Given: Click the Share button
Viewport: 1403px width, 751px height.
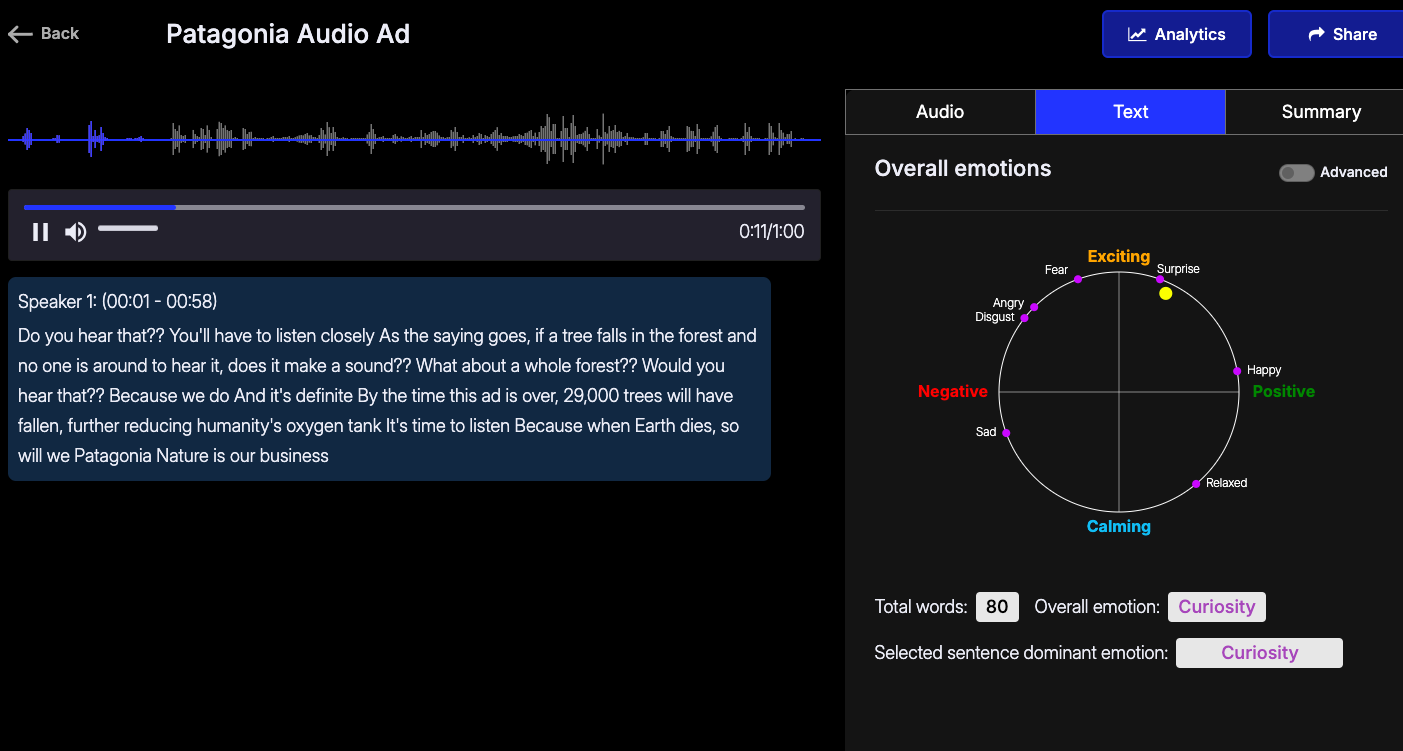Looking at the screenshot, I should click(x=1336, y=34).
